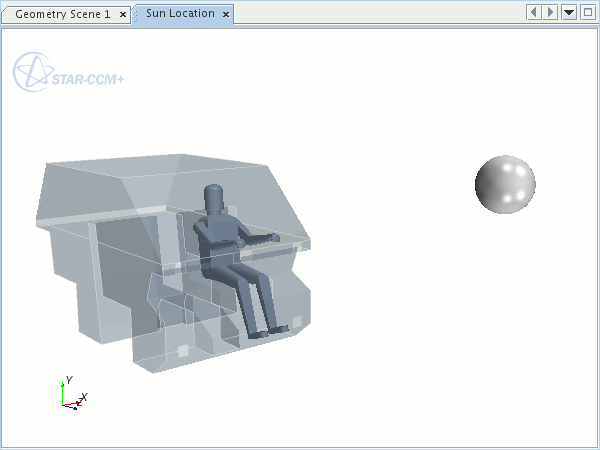
Task: Select the Sun Location tab
Action: point(180,14)
